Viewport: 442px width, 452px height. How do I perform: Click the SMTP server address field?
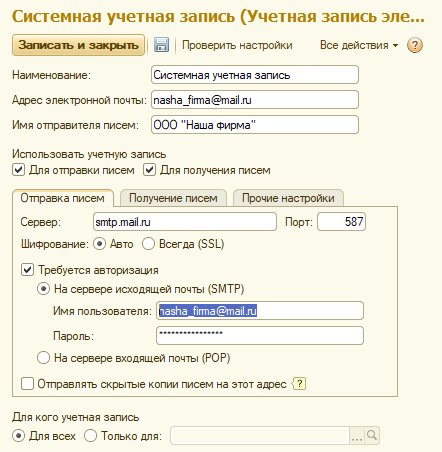[x=185, y=222]
